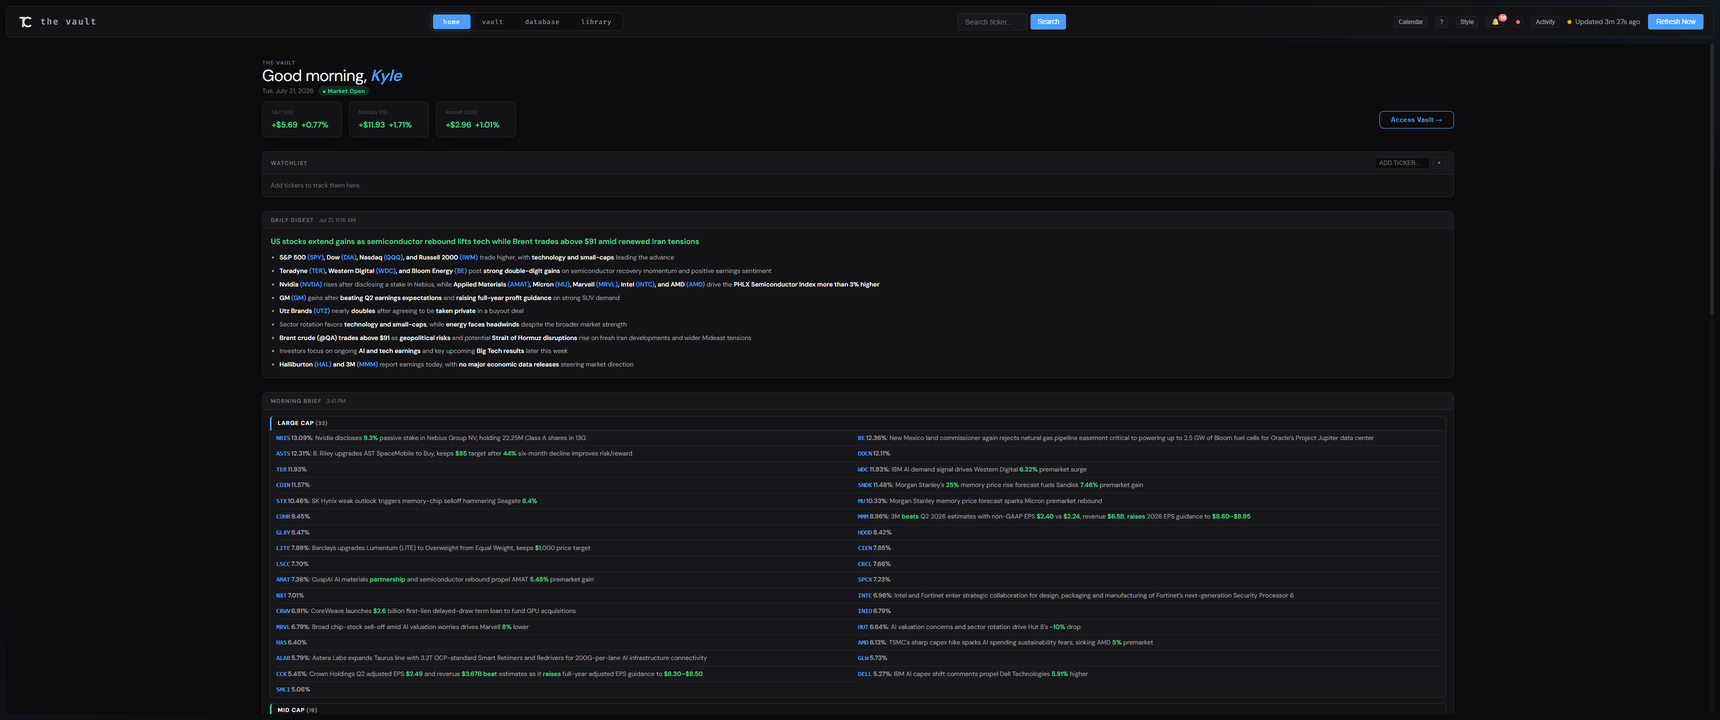Click the ASTS ticker in Large Cap
Screen dimensions: 1720x720
coord(283,454)
